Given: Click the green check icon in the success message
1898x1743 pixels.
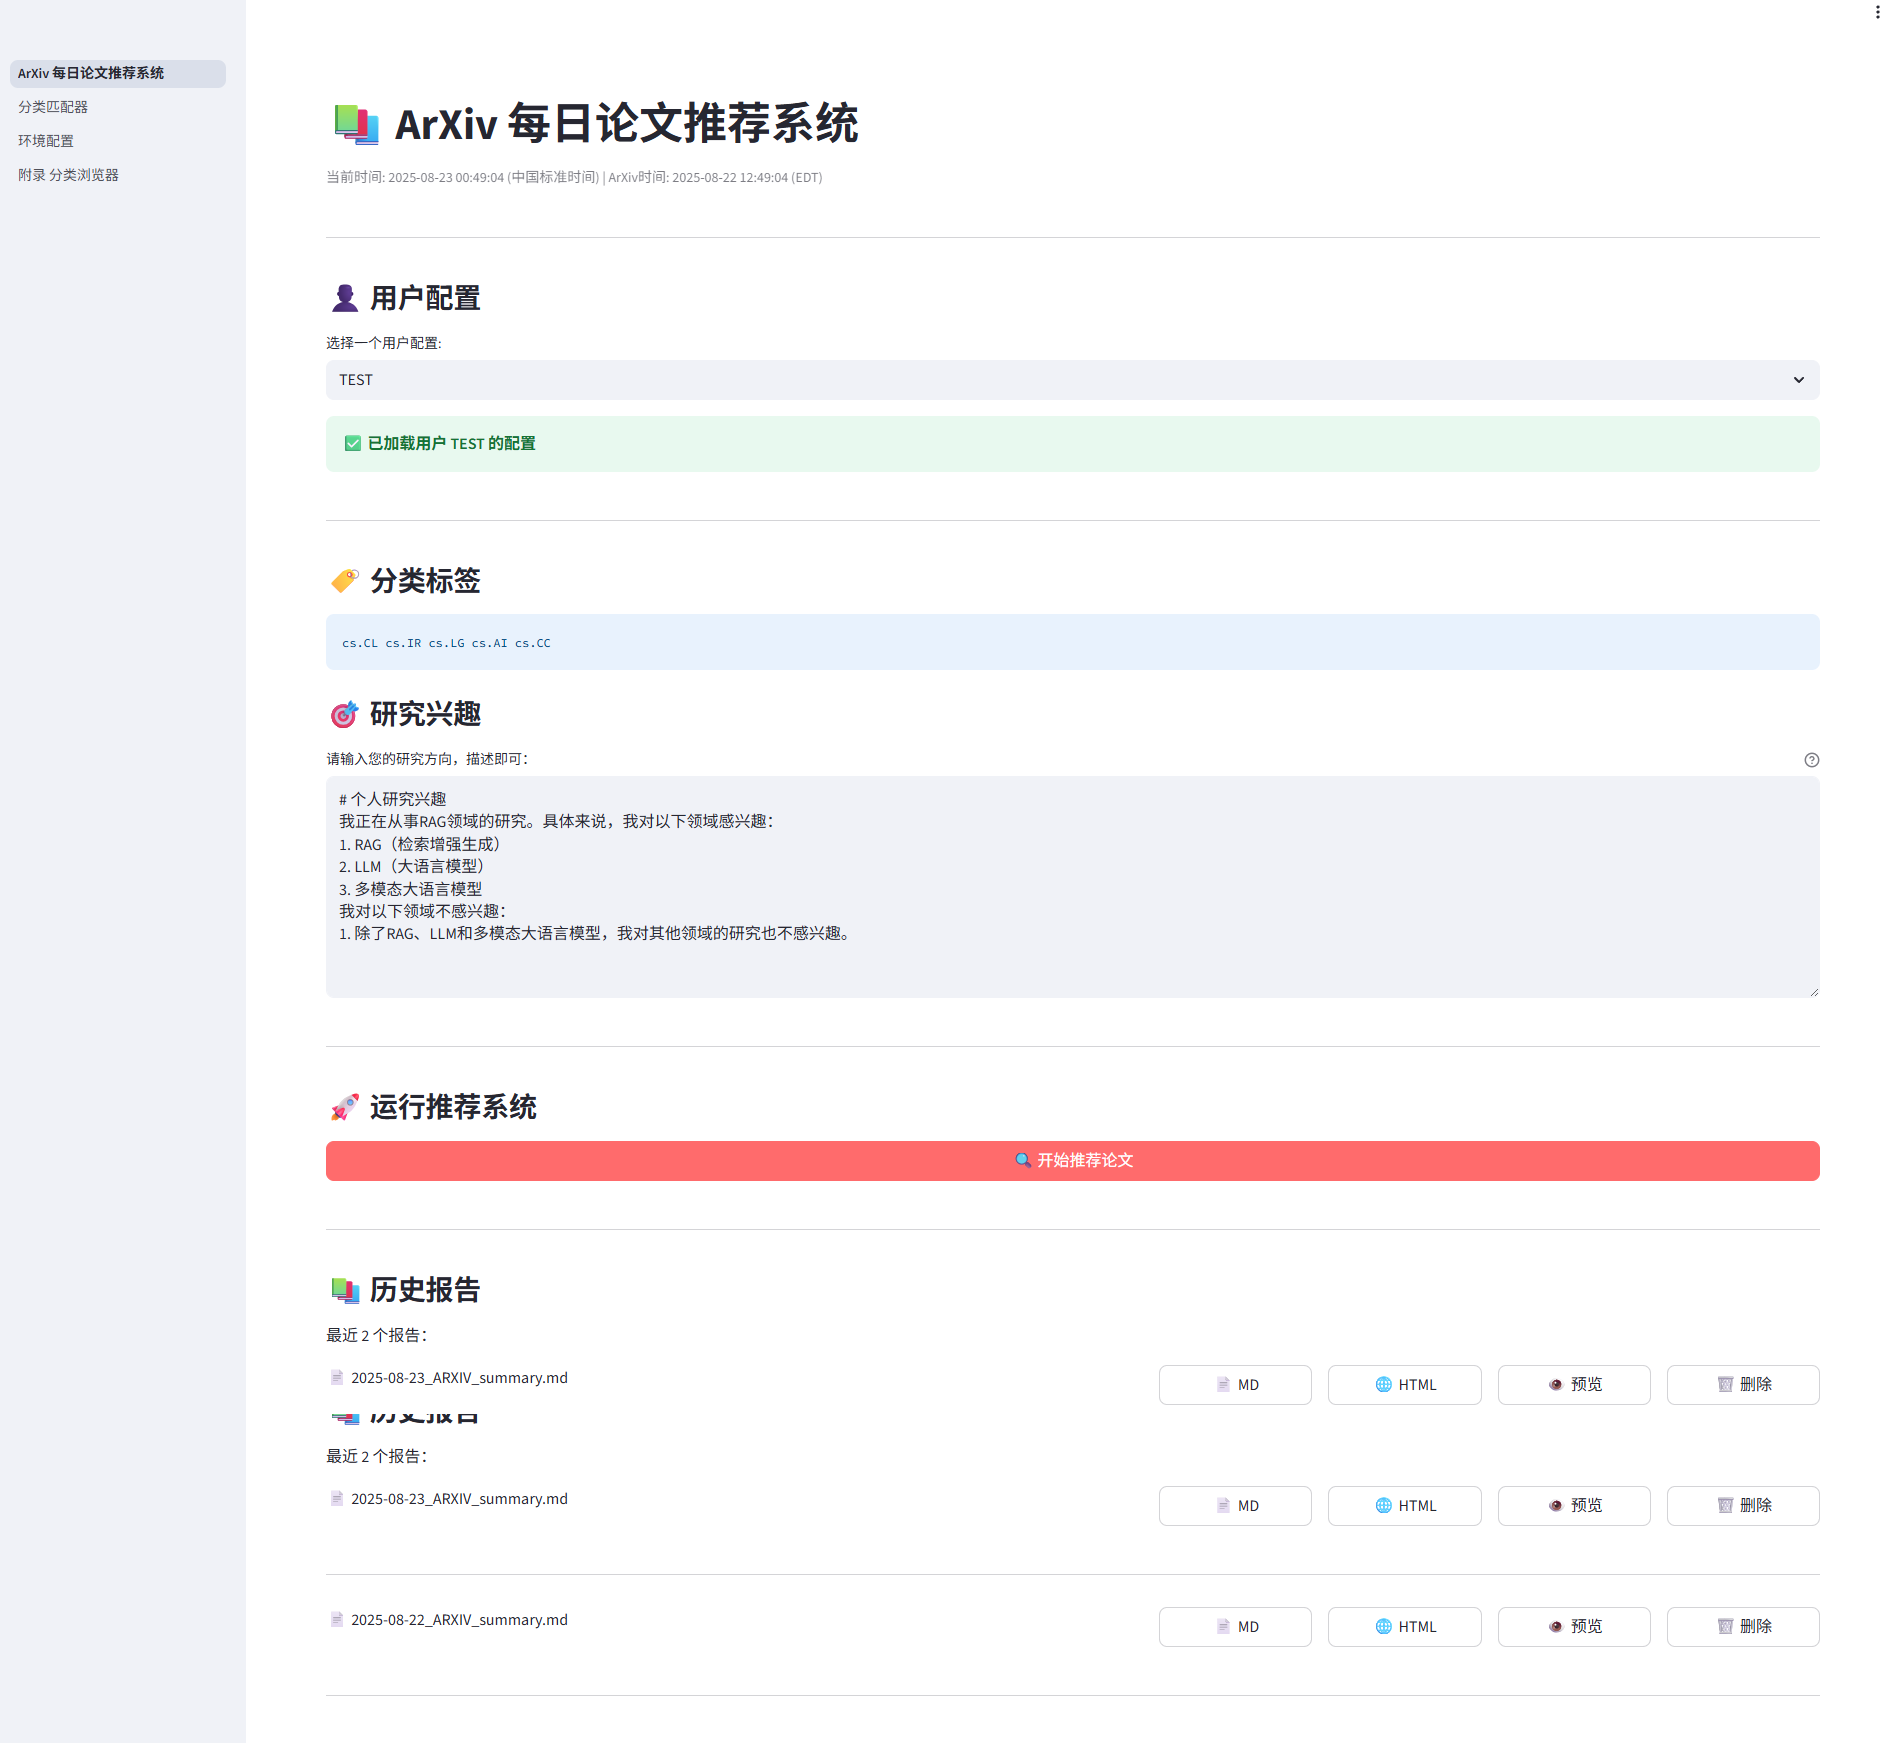Looking at the screenshot, I should coord(352,443).
